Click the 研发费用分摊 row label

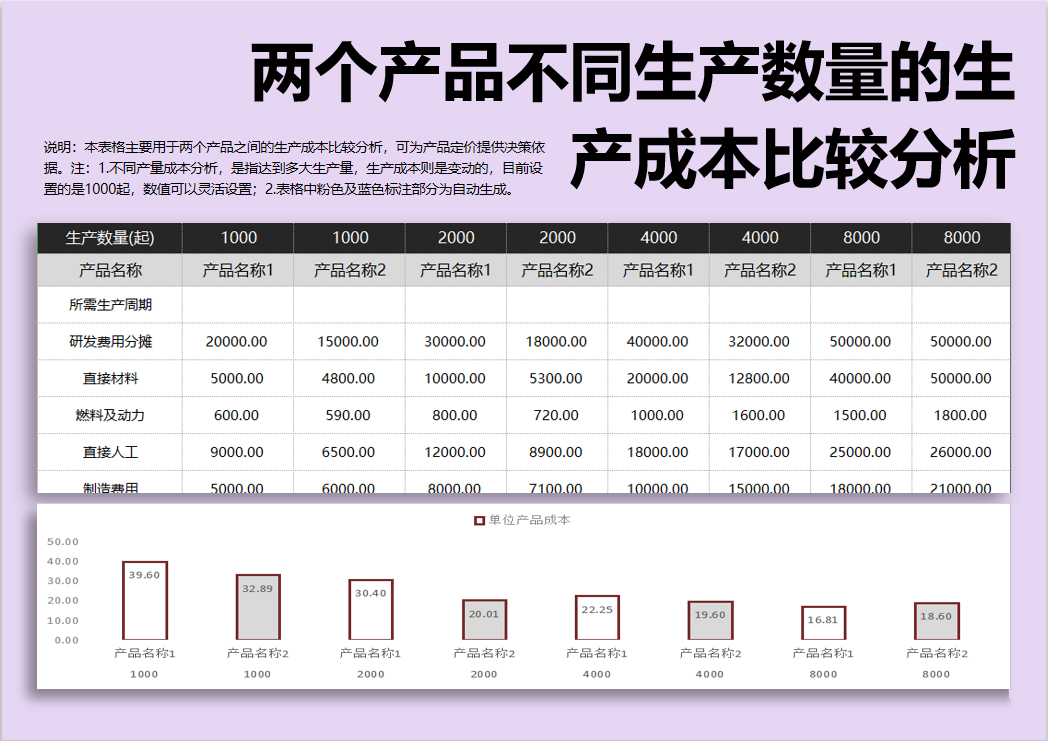[110, 341]
